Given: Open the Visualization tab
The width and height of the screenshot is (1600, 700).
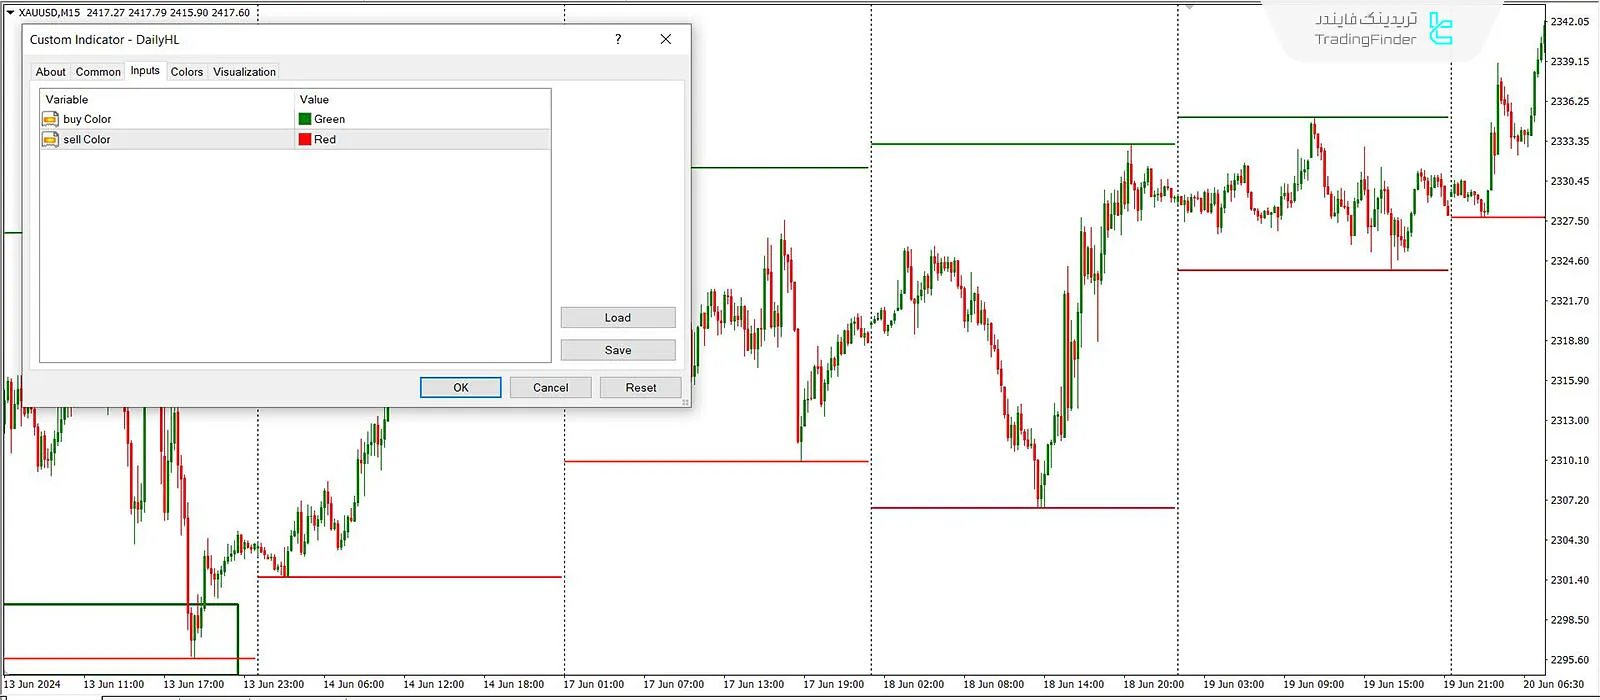Looking at the screenshot, I should (x=244, y=72).
